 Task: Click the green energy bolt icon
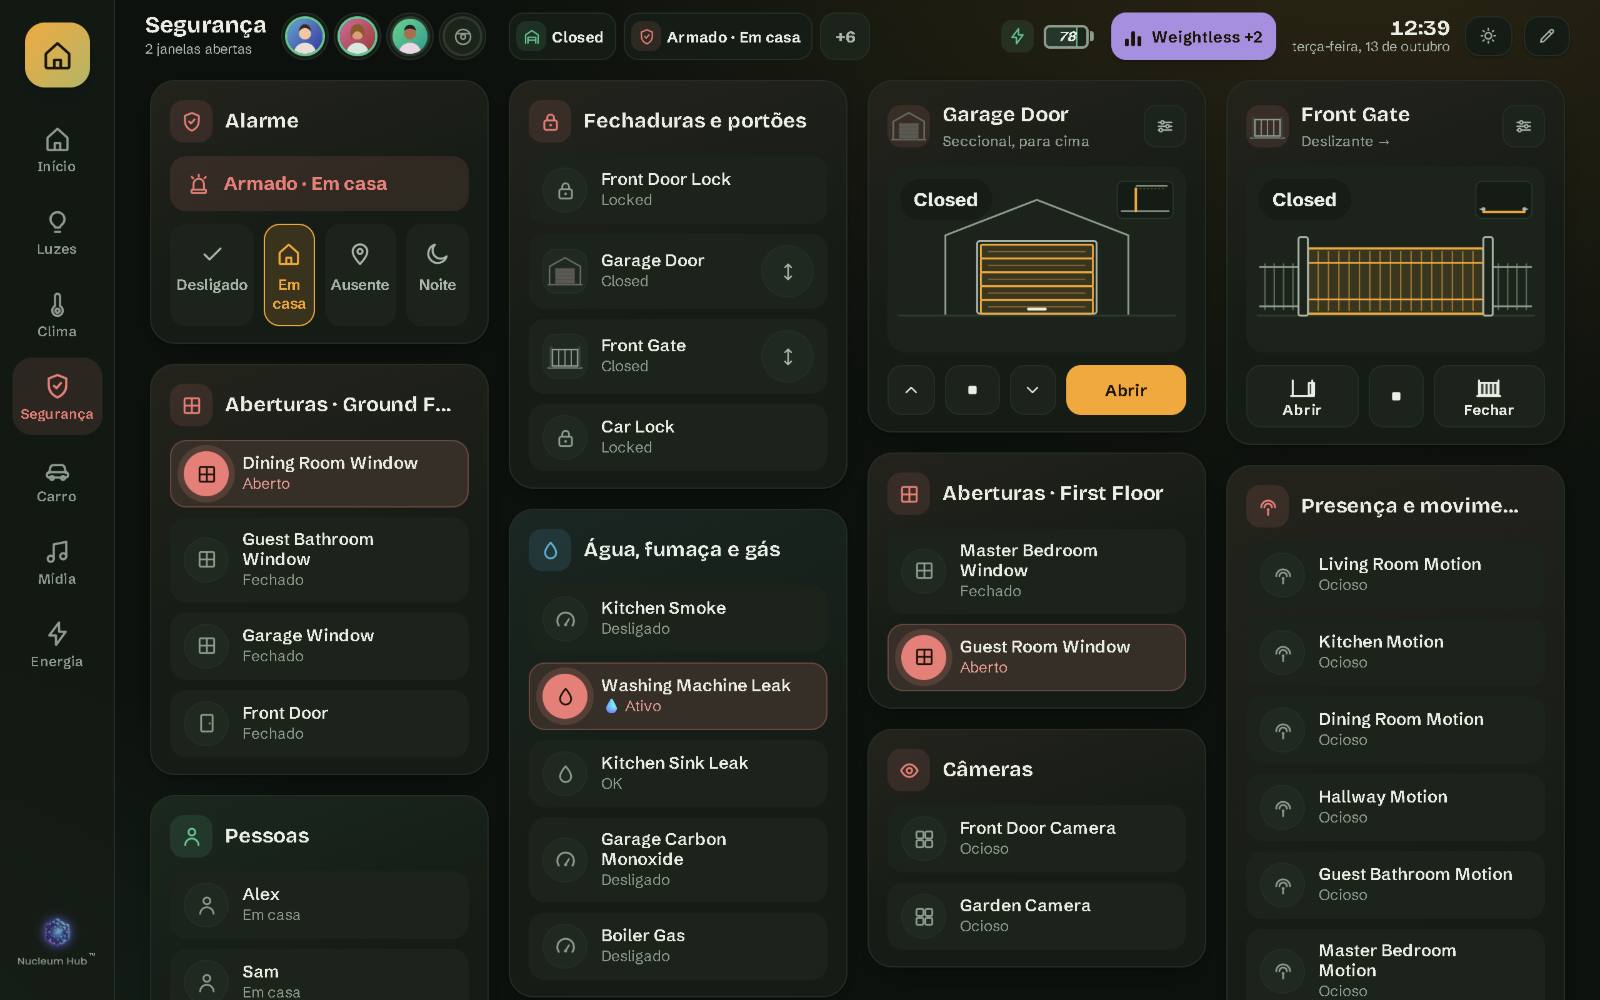[x=1017, y=37]
